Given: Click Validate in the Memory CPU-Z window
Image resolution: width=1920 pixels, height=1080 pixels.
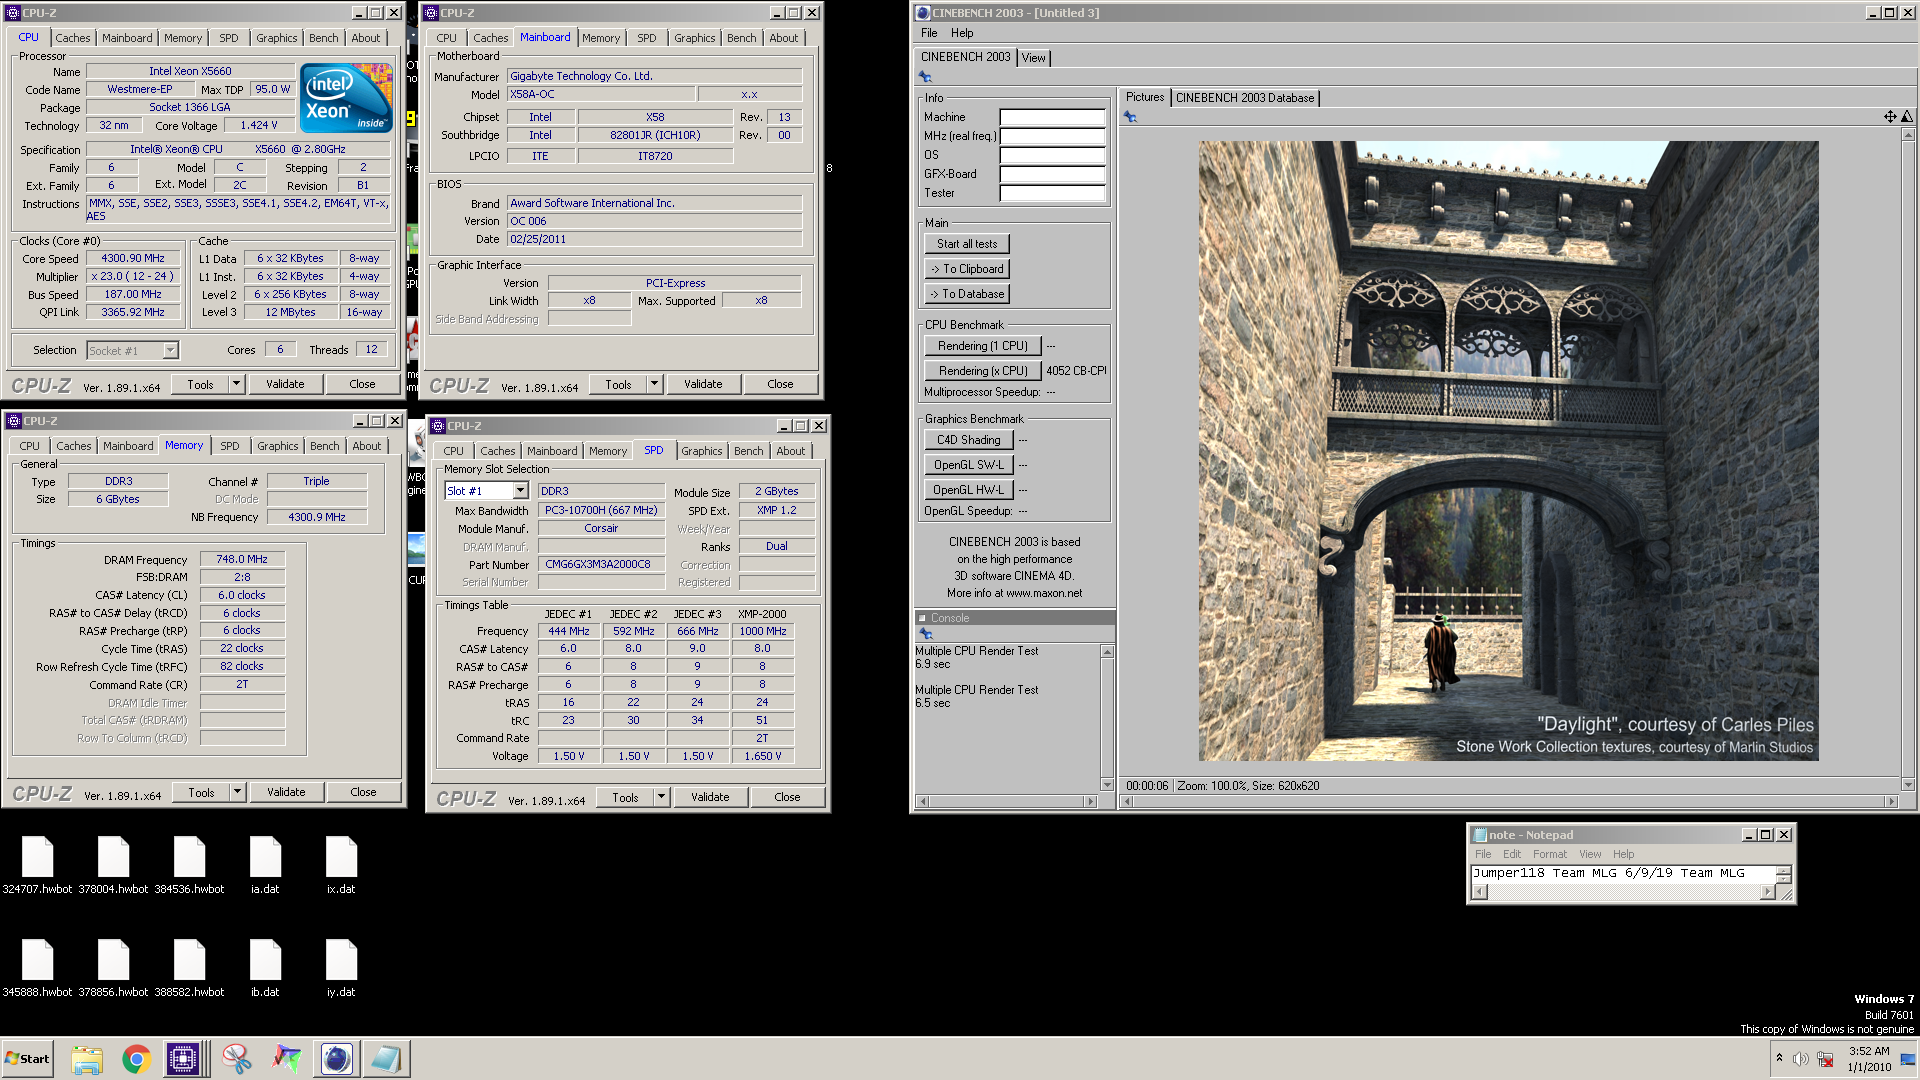Looking at the screenshot, I should [286, 792].
